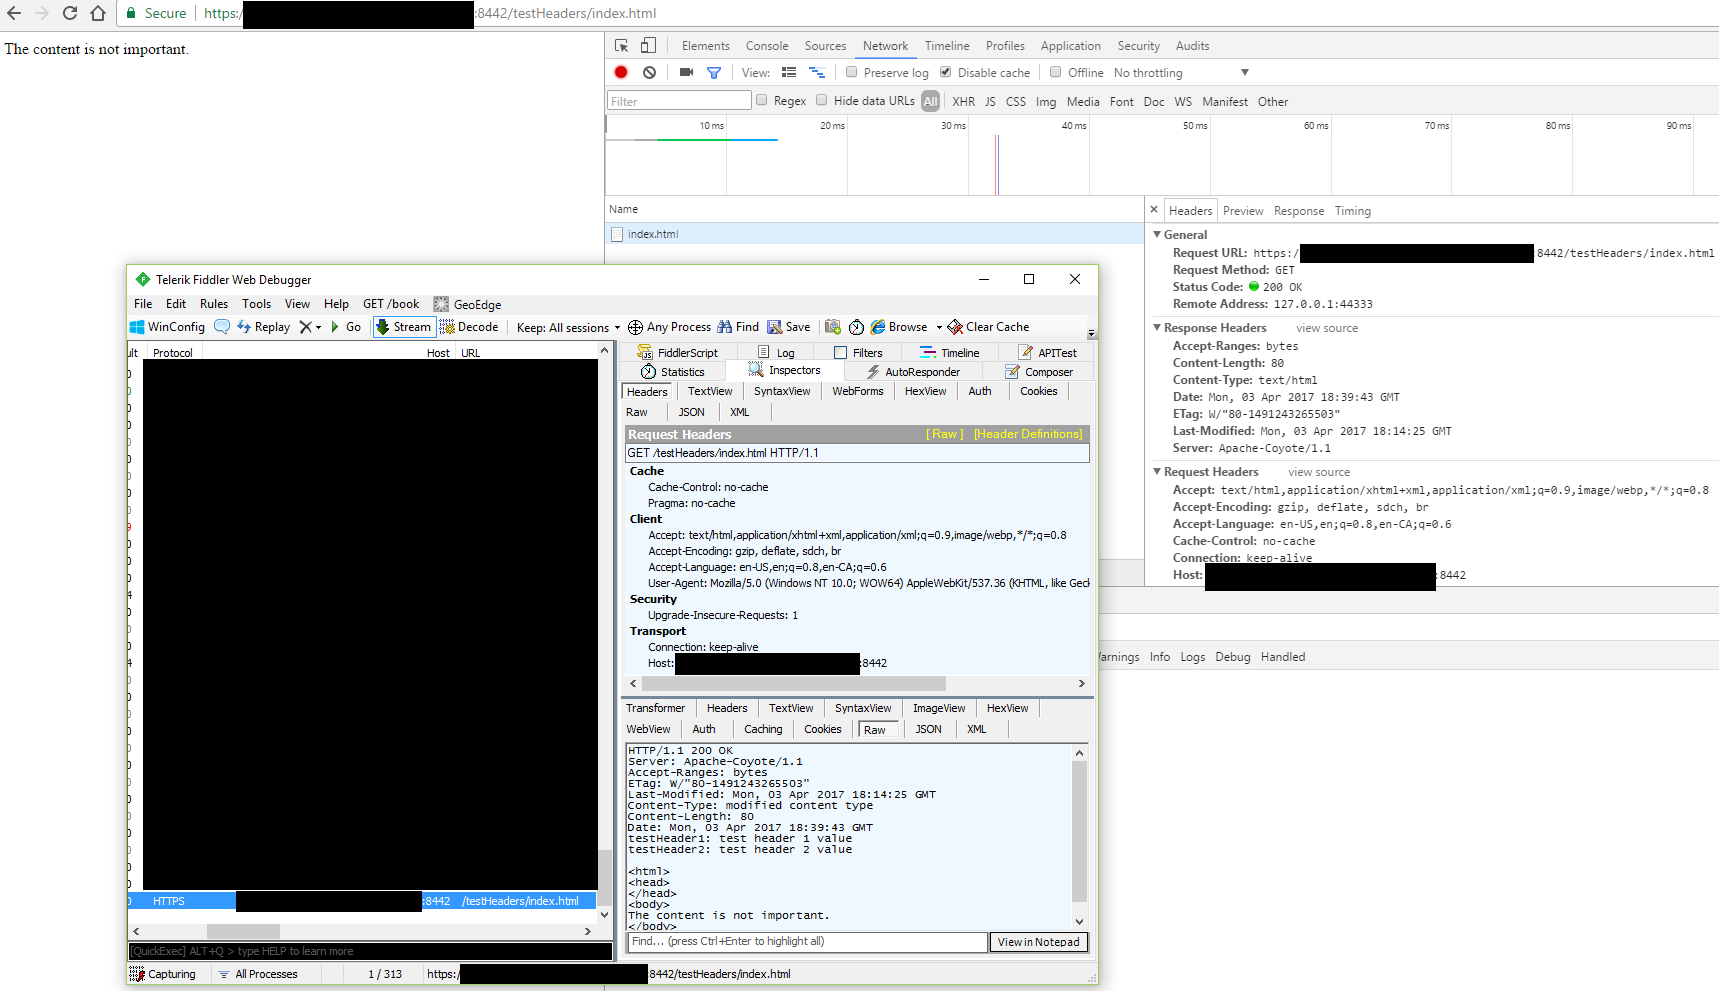The image size is (1719, 991).
Task: Check the Offline checkbox
Action: click(1055, 72)
